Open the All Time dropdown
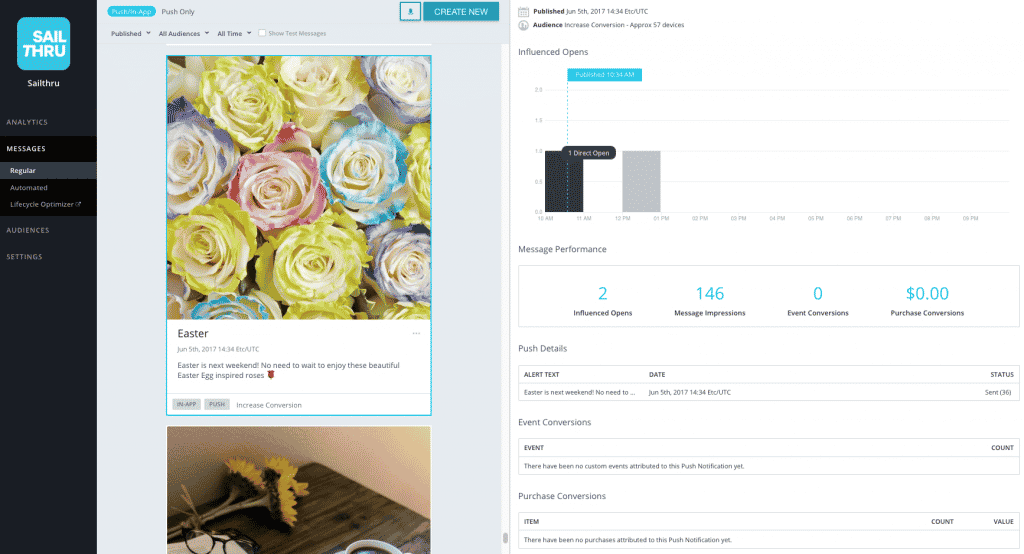The width and height of the screenshot is (1024, 554). [234, 33]
